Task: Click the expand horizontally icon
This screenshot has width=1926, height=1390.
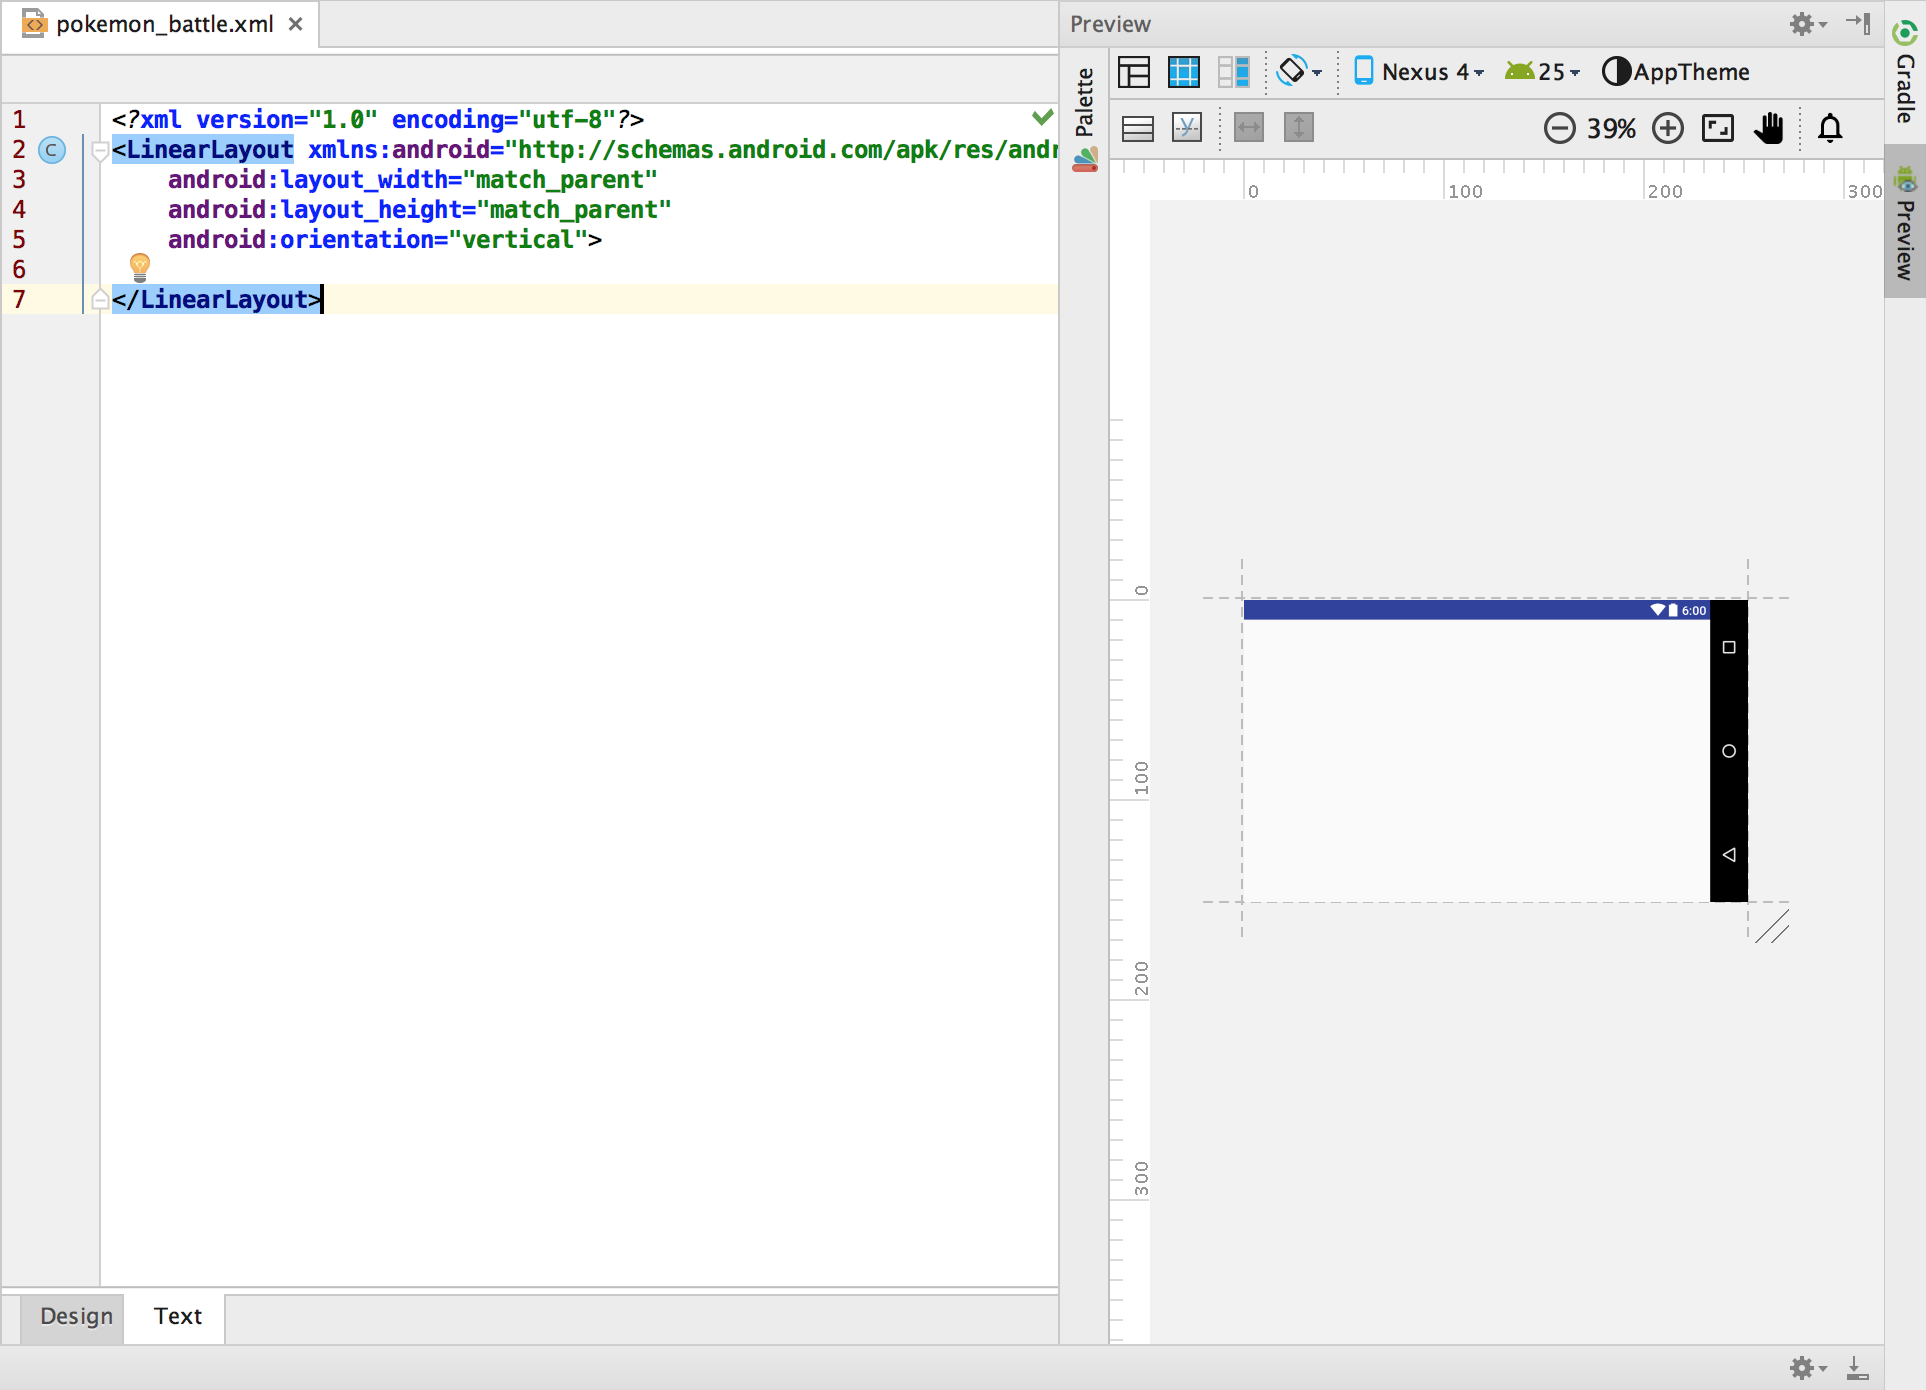Action: pyautogui.click(x=1249, y=128)
